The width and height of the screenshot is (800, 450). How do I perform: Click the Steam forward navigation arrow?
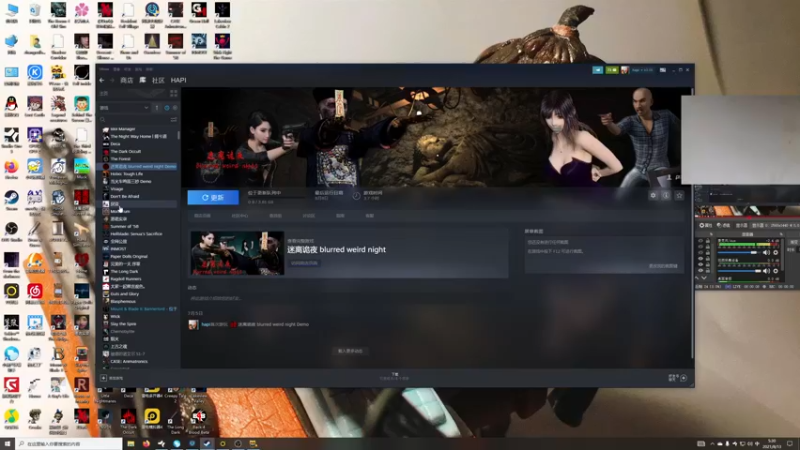[112, 80]
